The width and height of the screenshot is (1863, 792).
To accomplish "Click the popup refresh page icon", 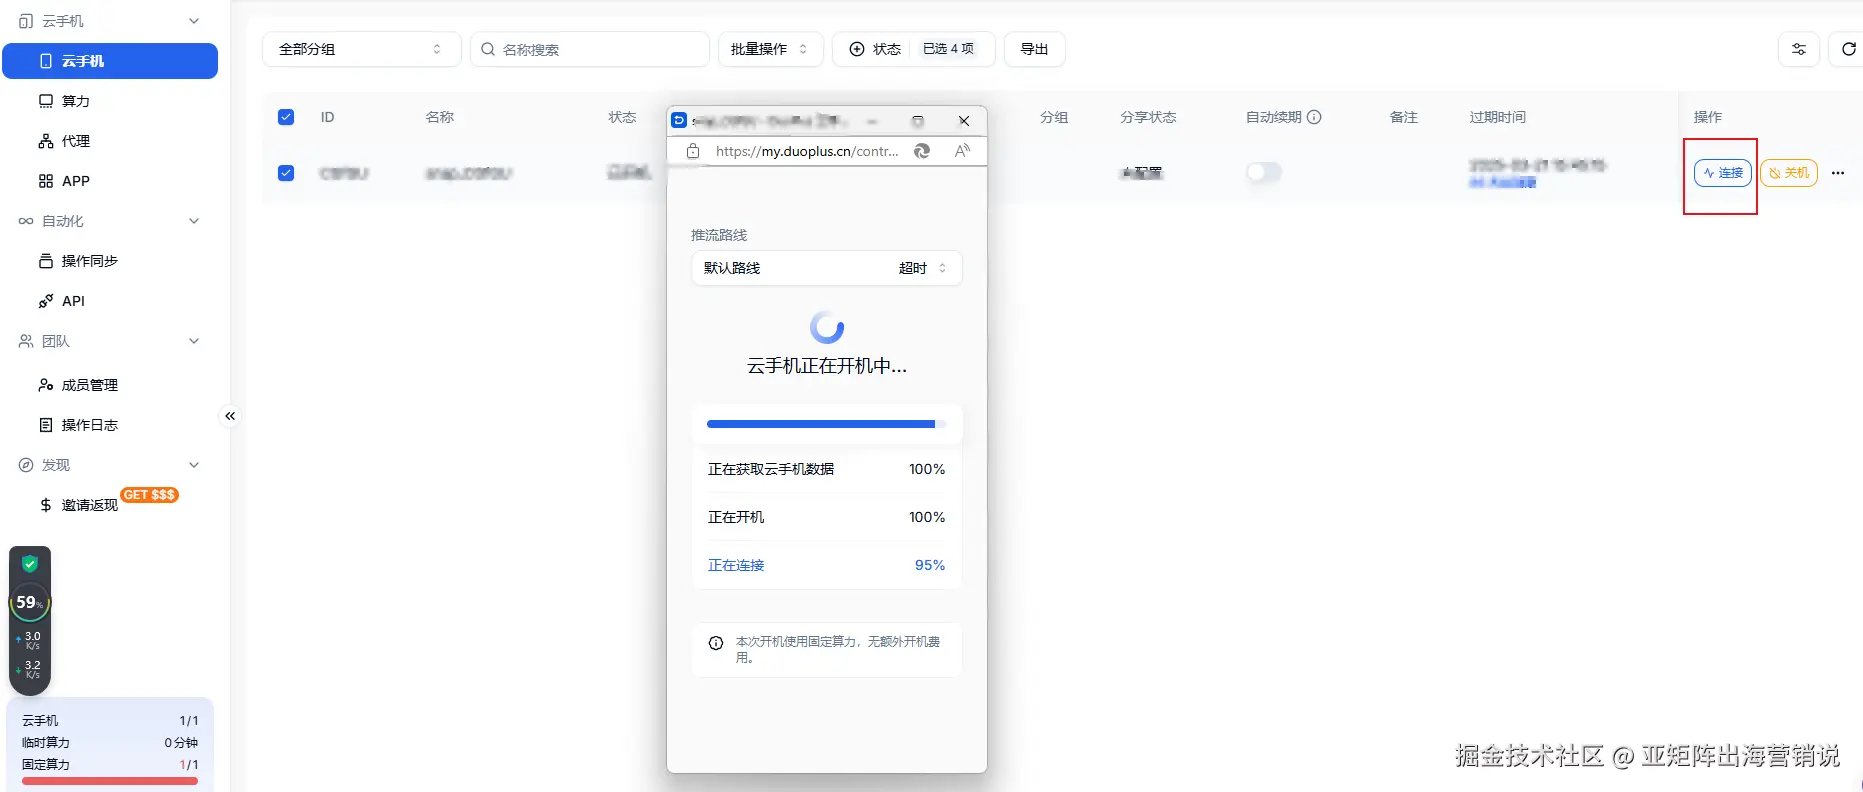I will point(922,151).
